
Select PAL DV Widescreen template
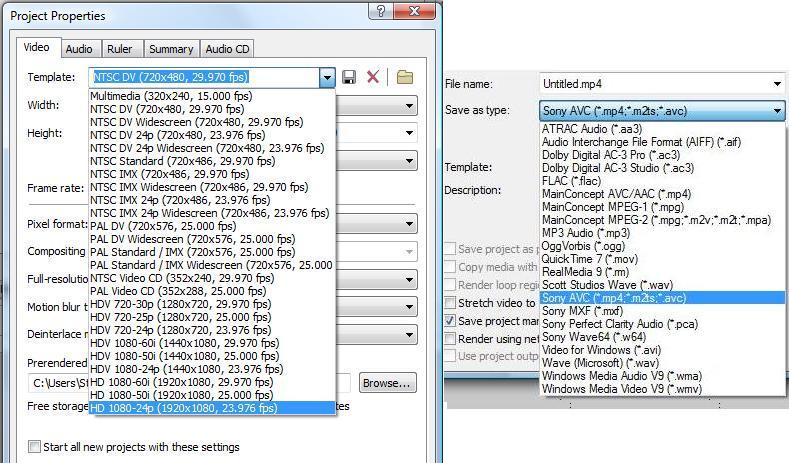[x=212, y=239]
